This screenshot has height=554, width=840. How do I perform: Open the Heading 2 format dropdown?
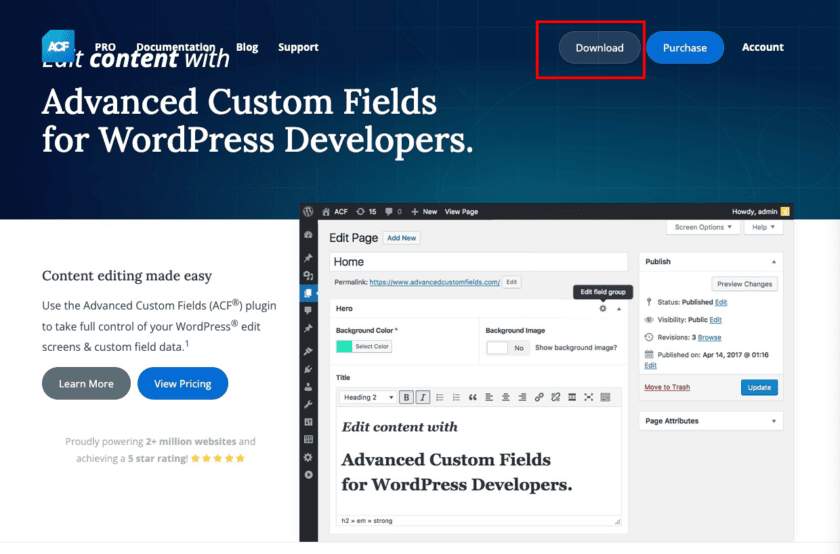tap(367, 397)
